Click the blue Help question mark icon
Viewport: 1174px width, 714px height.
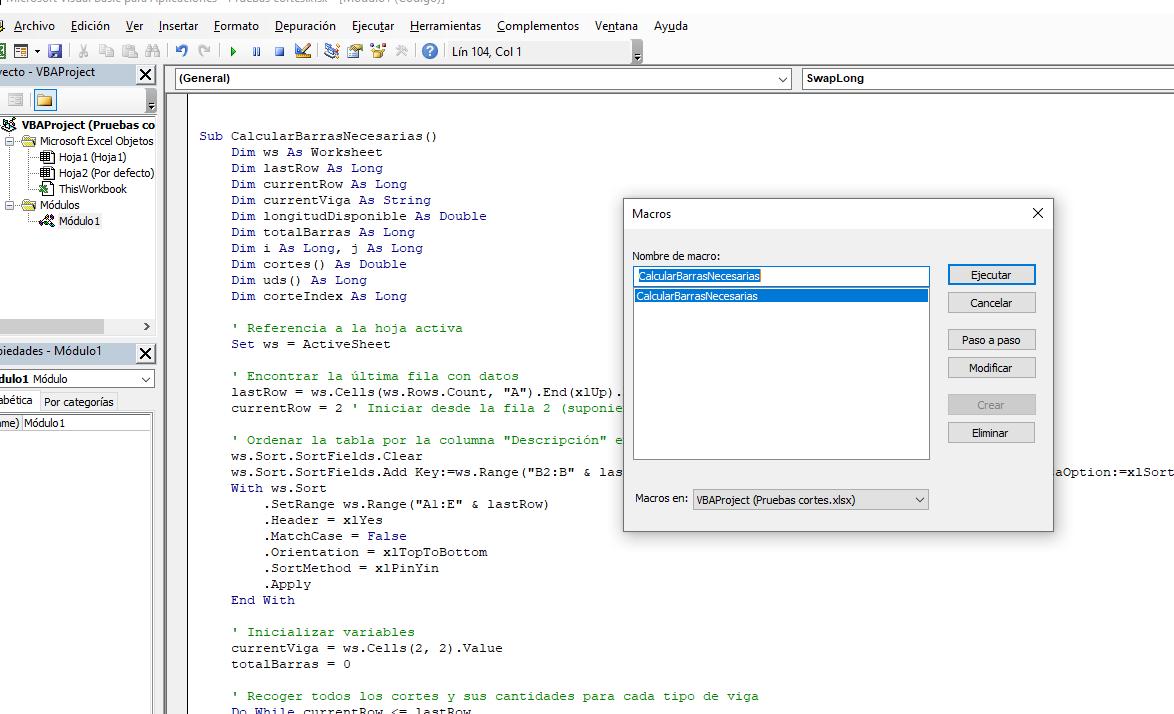(x=430, y=51)
